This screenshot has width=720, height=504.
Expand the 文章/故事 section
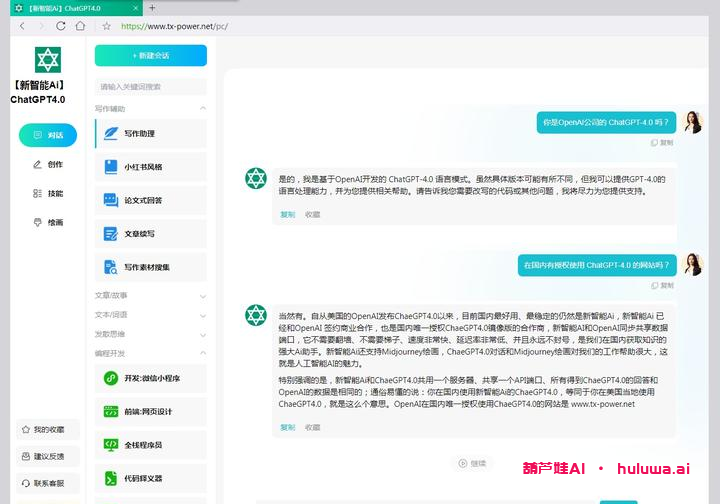click(151, 296)
